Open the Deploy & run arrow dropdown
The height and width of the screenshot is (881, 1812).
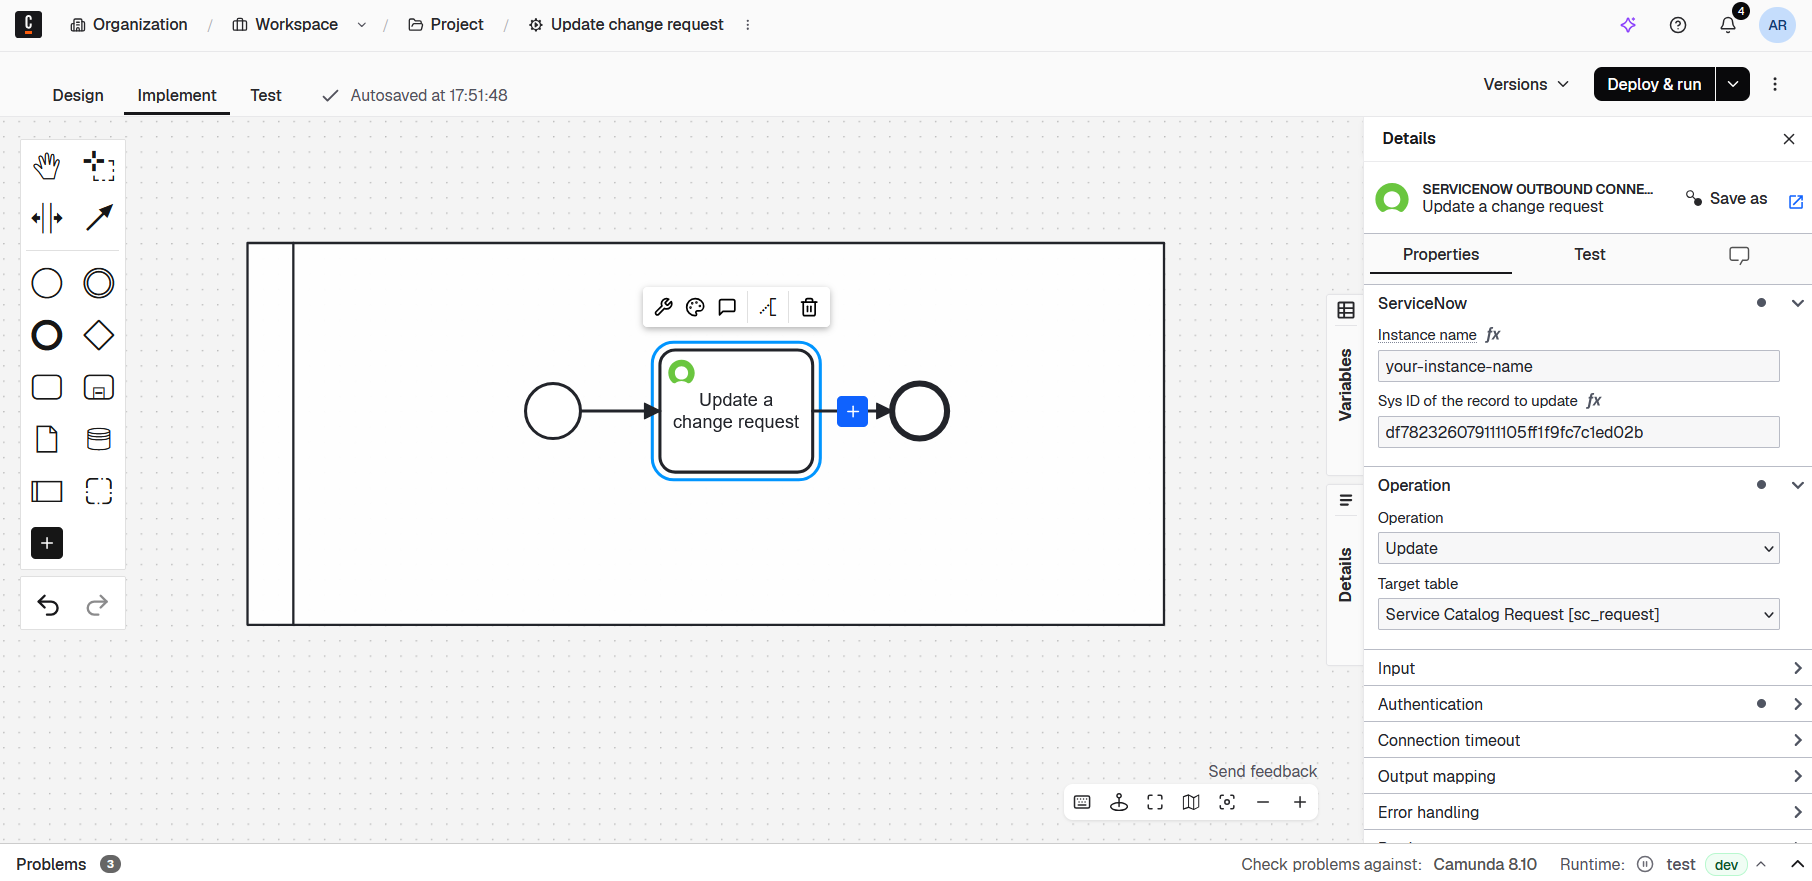click(x=1733, y=84)
